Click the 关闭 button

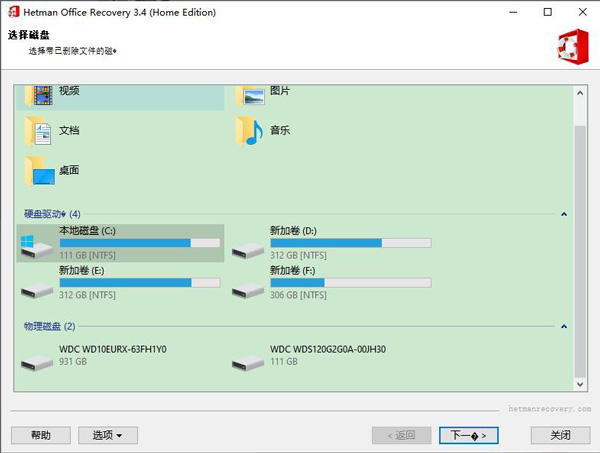(561, 435)
